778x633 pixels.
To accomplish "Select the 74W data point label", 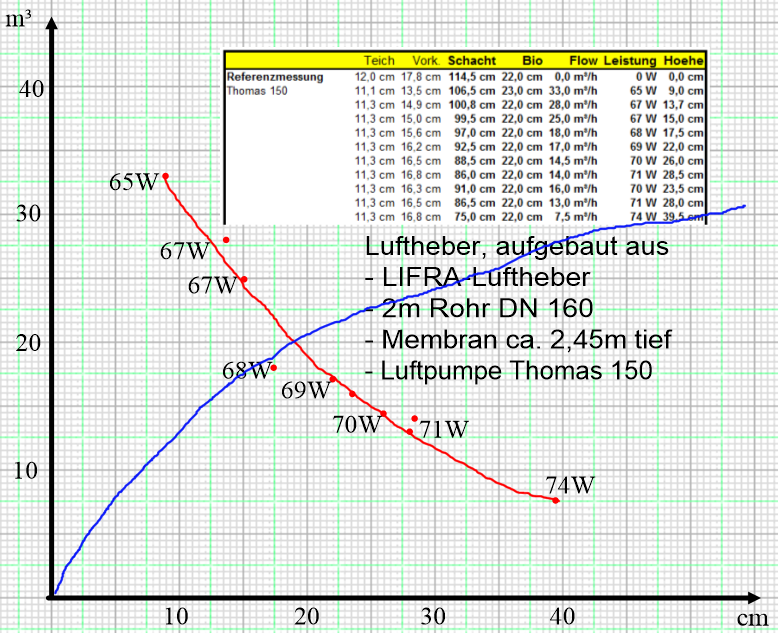I will point(570,485).
